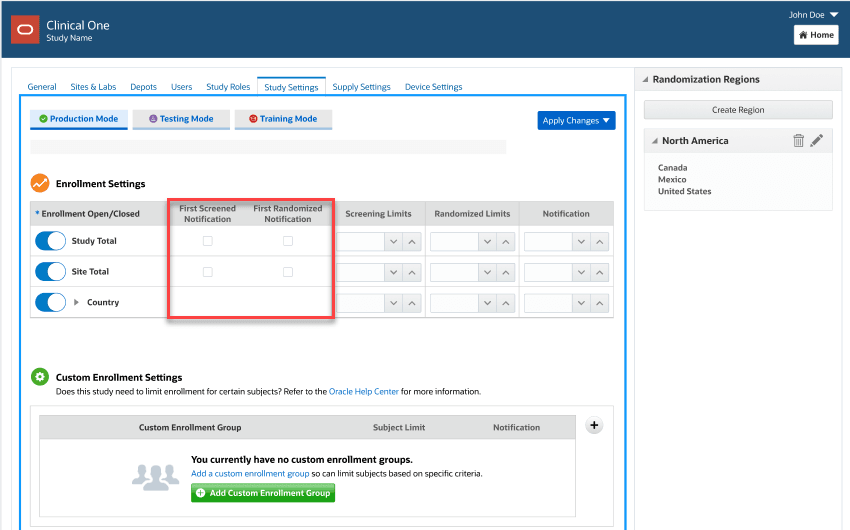Toggle Country enrollment switch

click(50, 302)
